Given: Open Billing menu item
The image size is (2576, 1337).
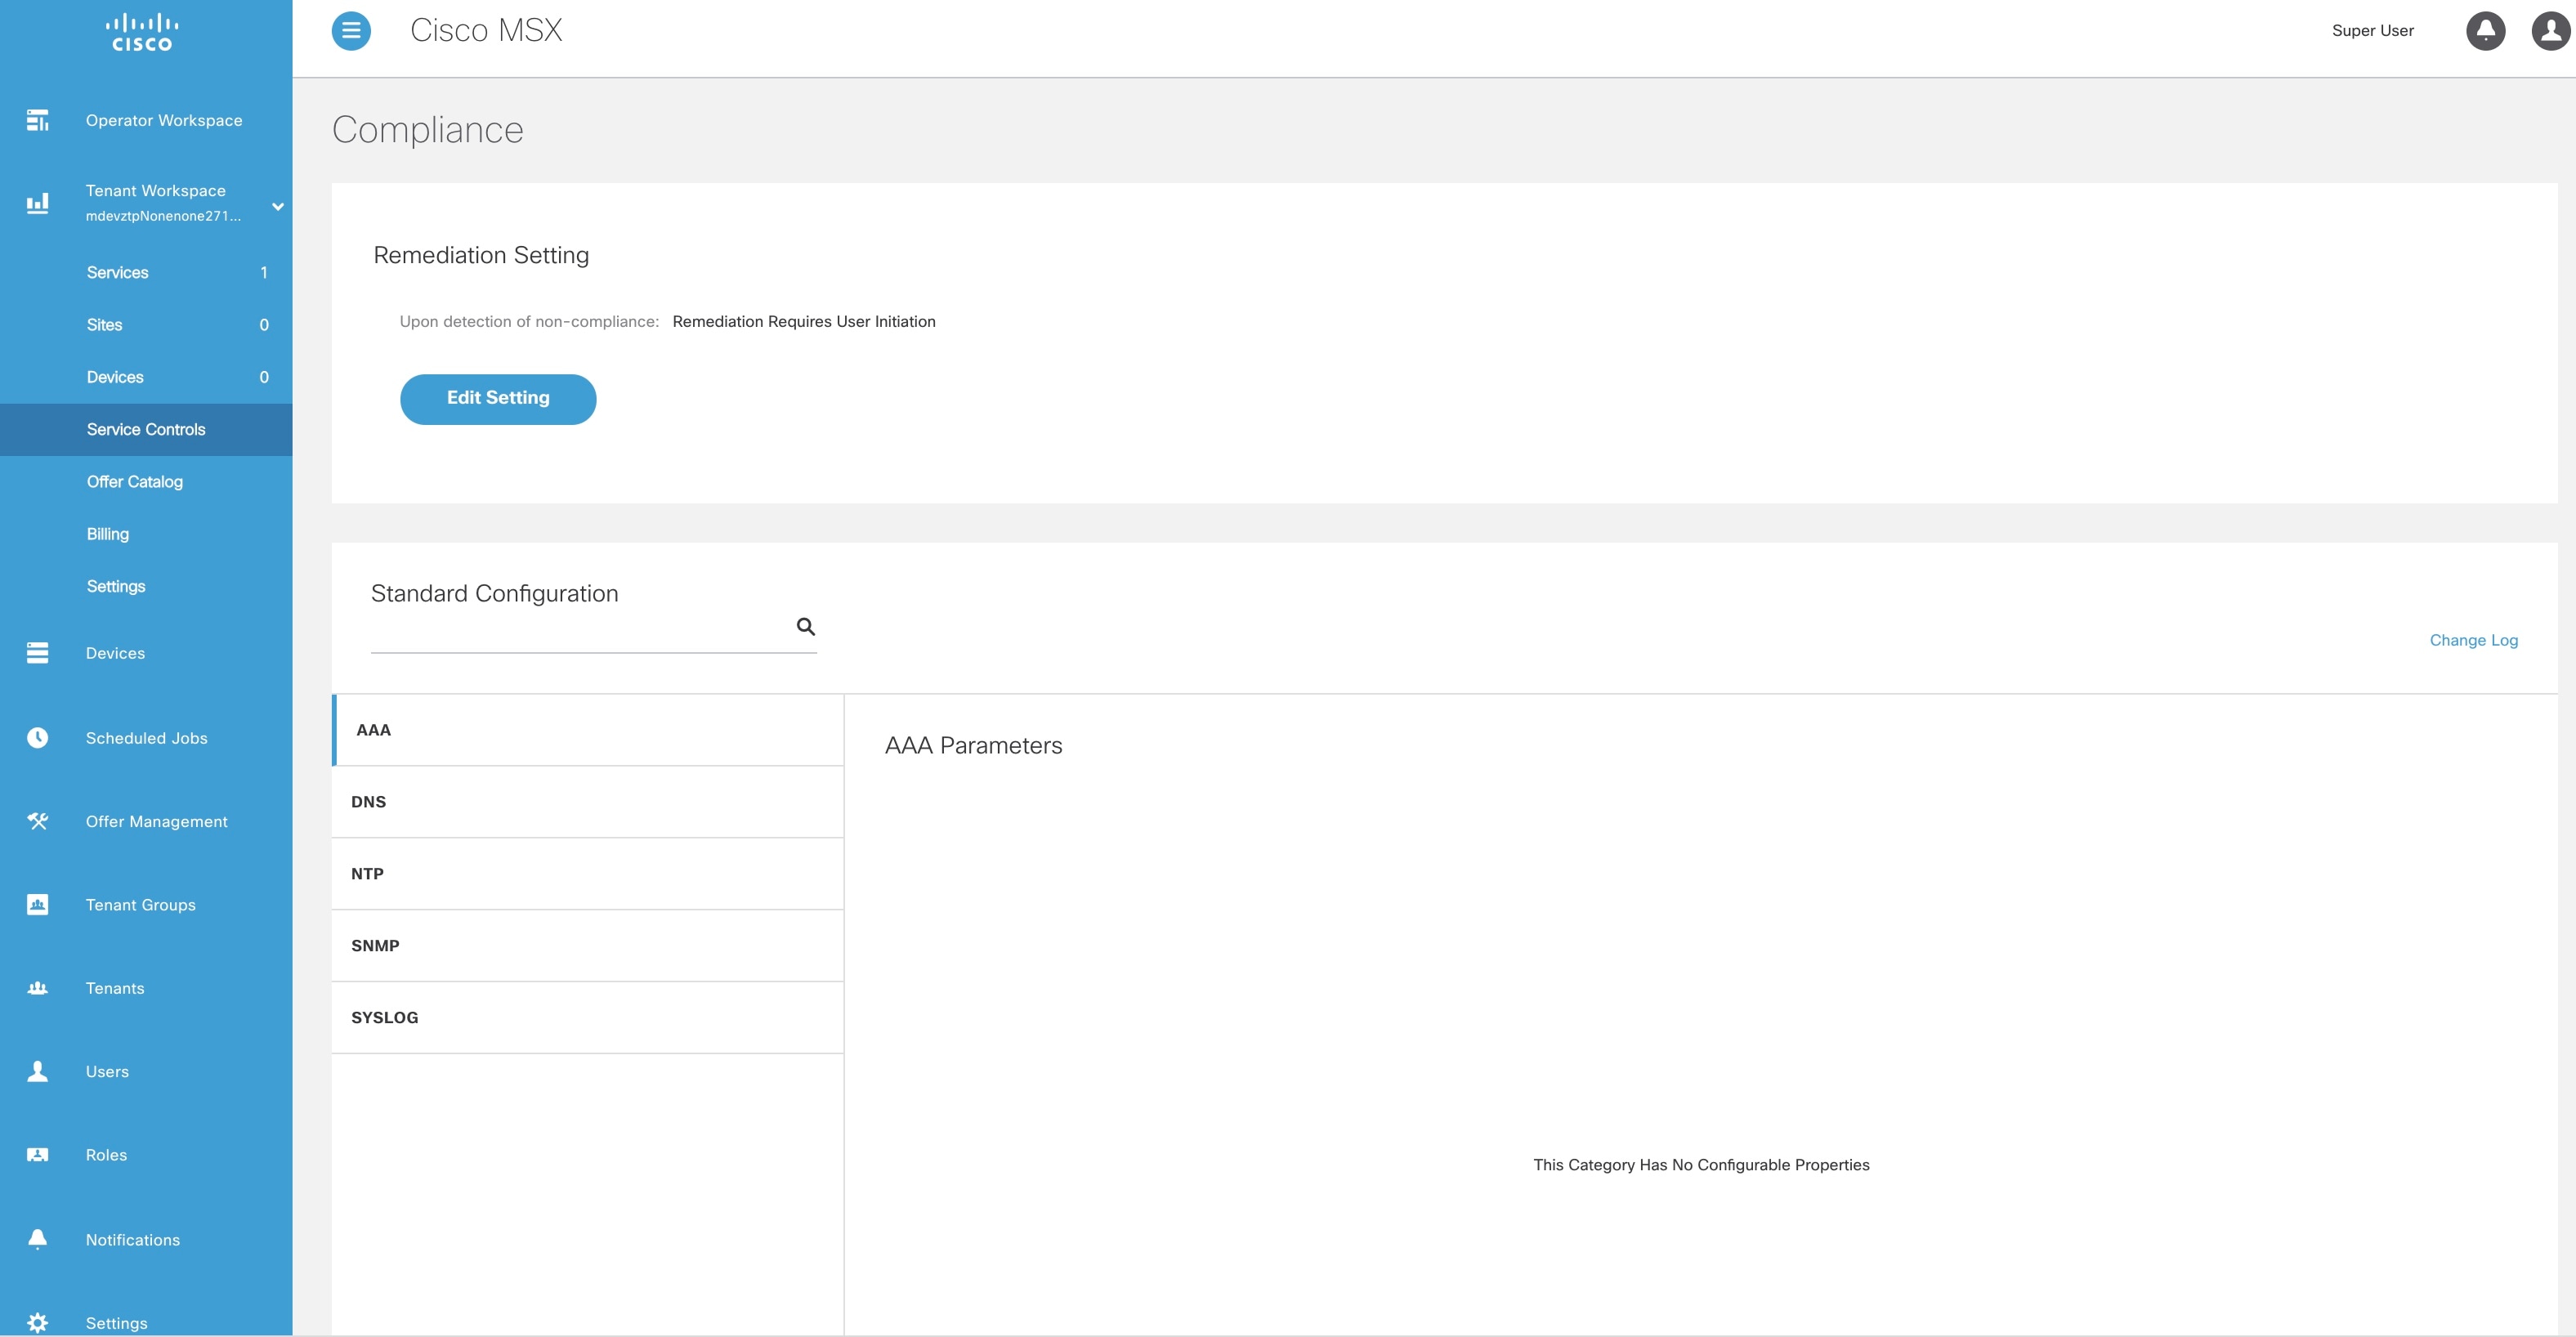Looking at the screenshot, I should pyautogui.click(x=146, y=534).
